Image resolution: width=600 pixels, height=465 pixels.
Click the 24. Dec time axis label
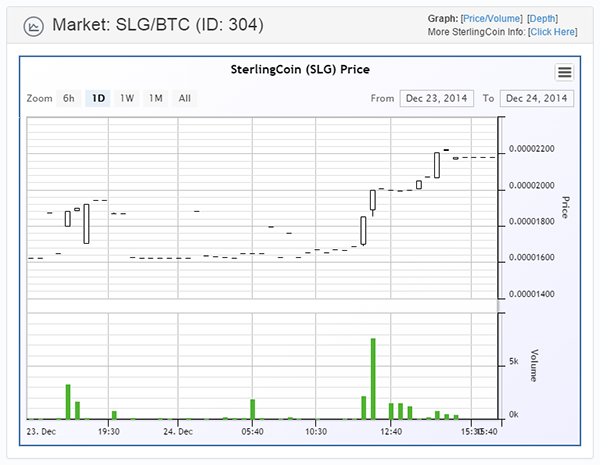[x=178, y=432]
